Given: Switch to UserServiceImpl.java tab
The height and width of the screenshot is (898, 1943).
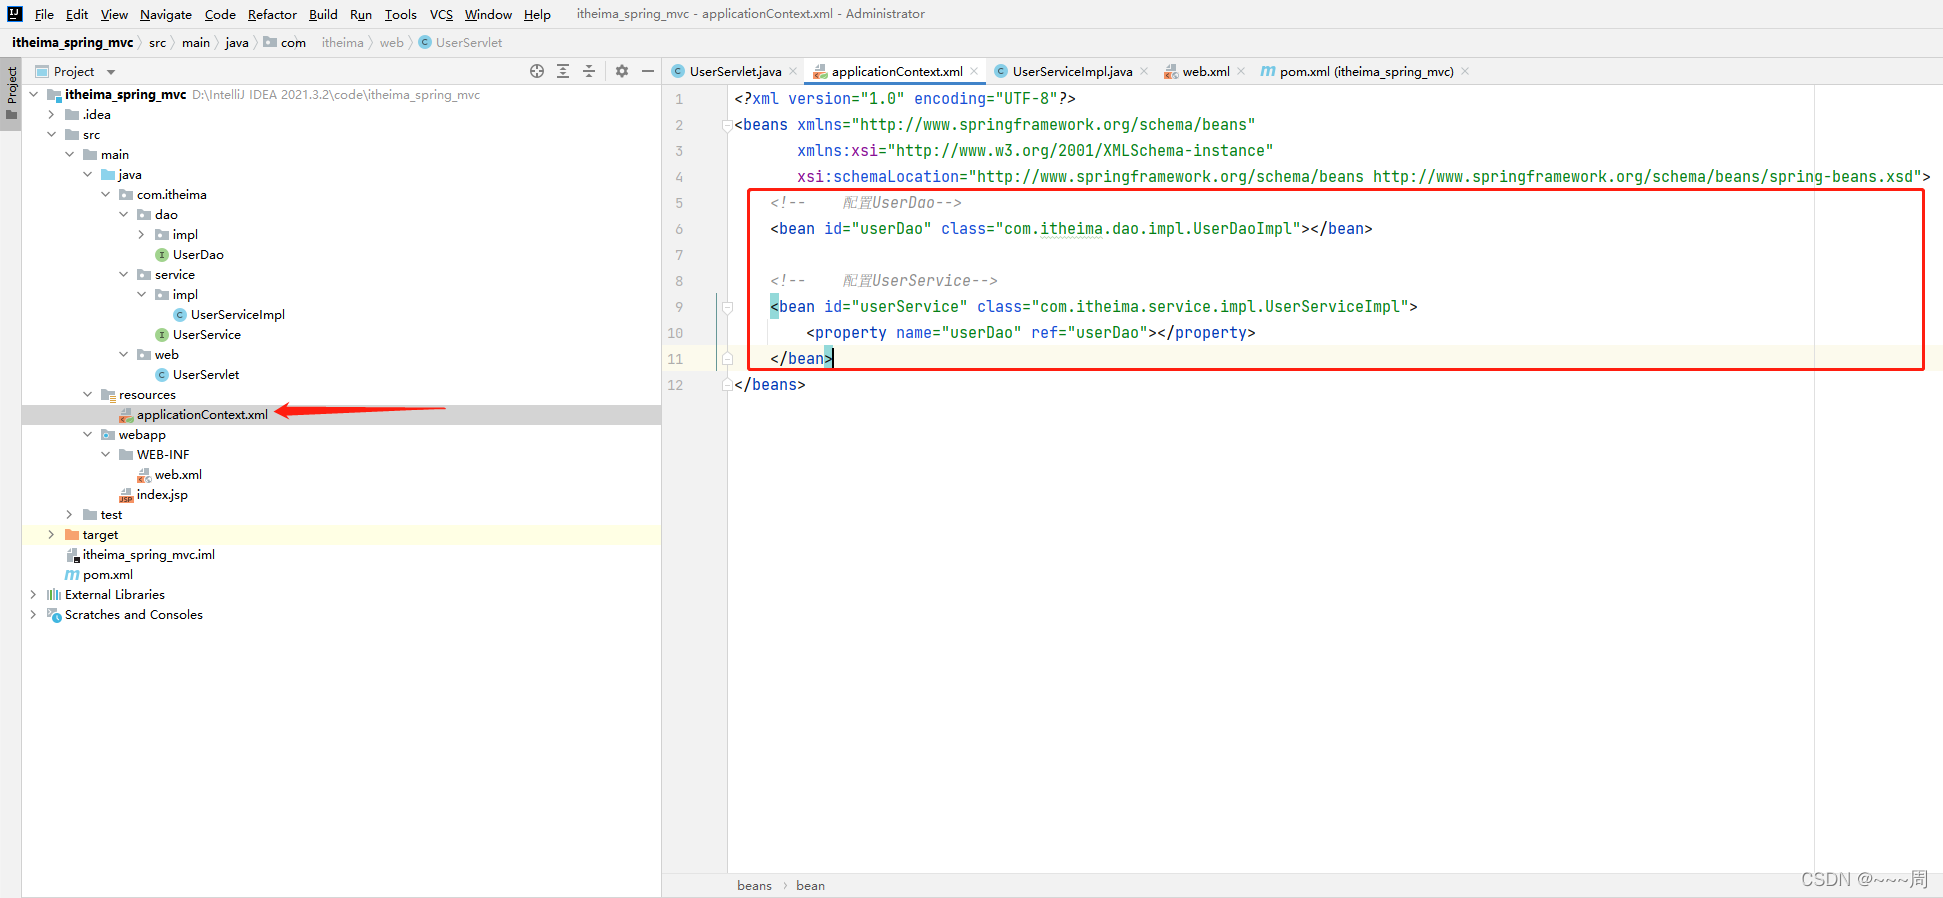Looking at the screenshot, I should (1072, 71).
